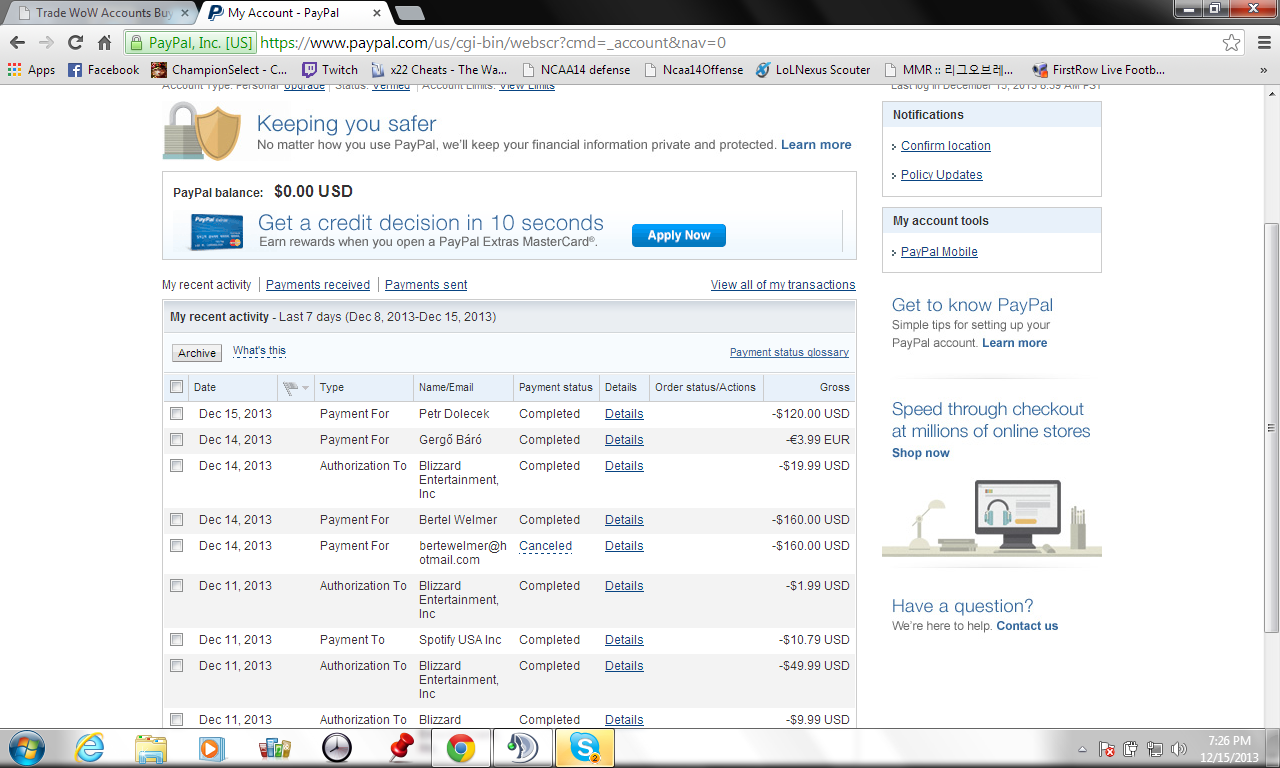Click What's this next to Archive
The height and width of the screenshot is (768, 1280).
pyautogui.click(x=259, y=351)
